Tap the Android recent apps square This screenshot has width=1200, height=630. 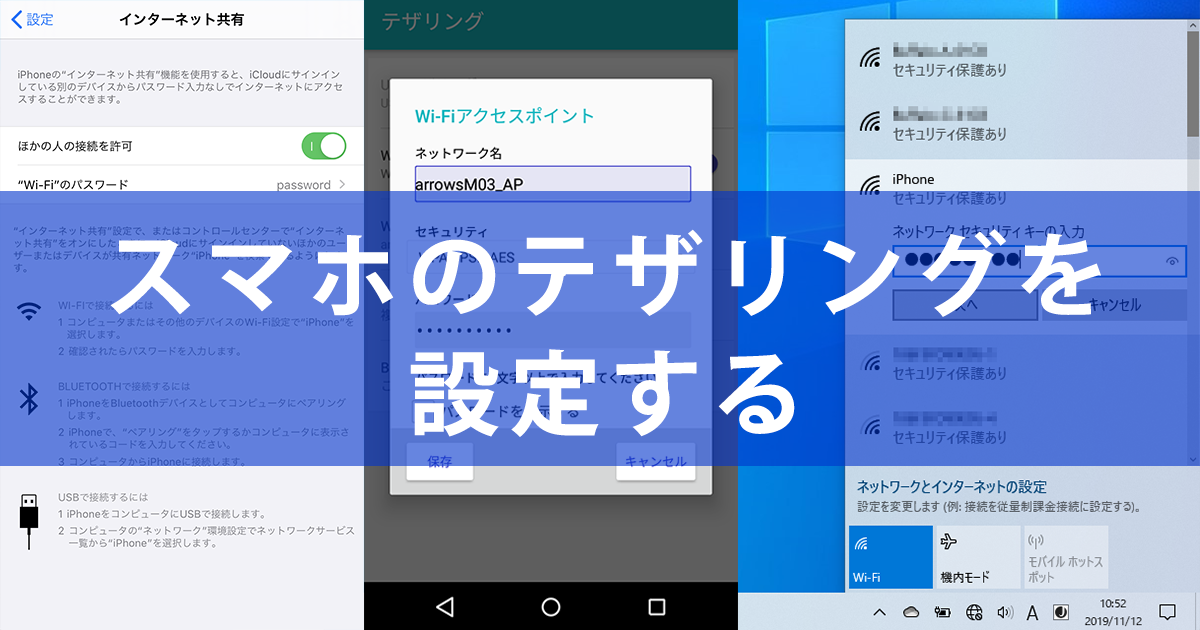pos(657,606)
